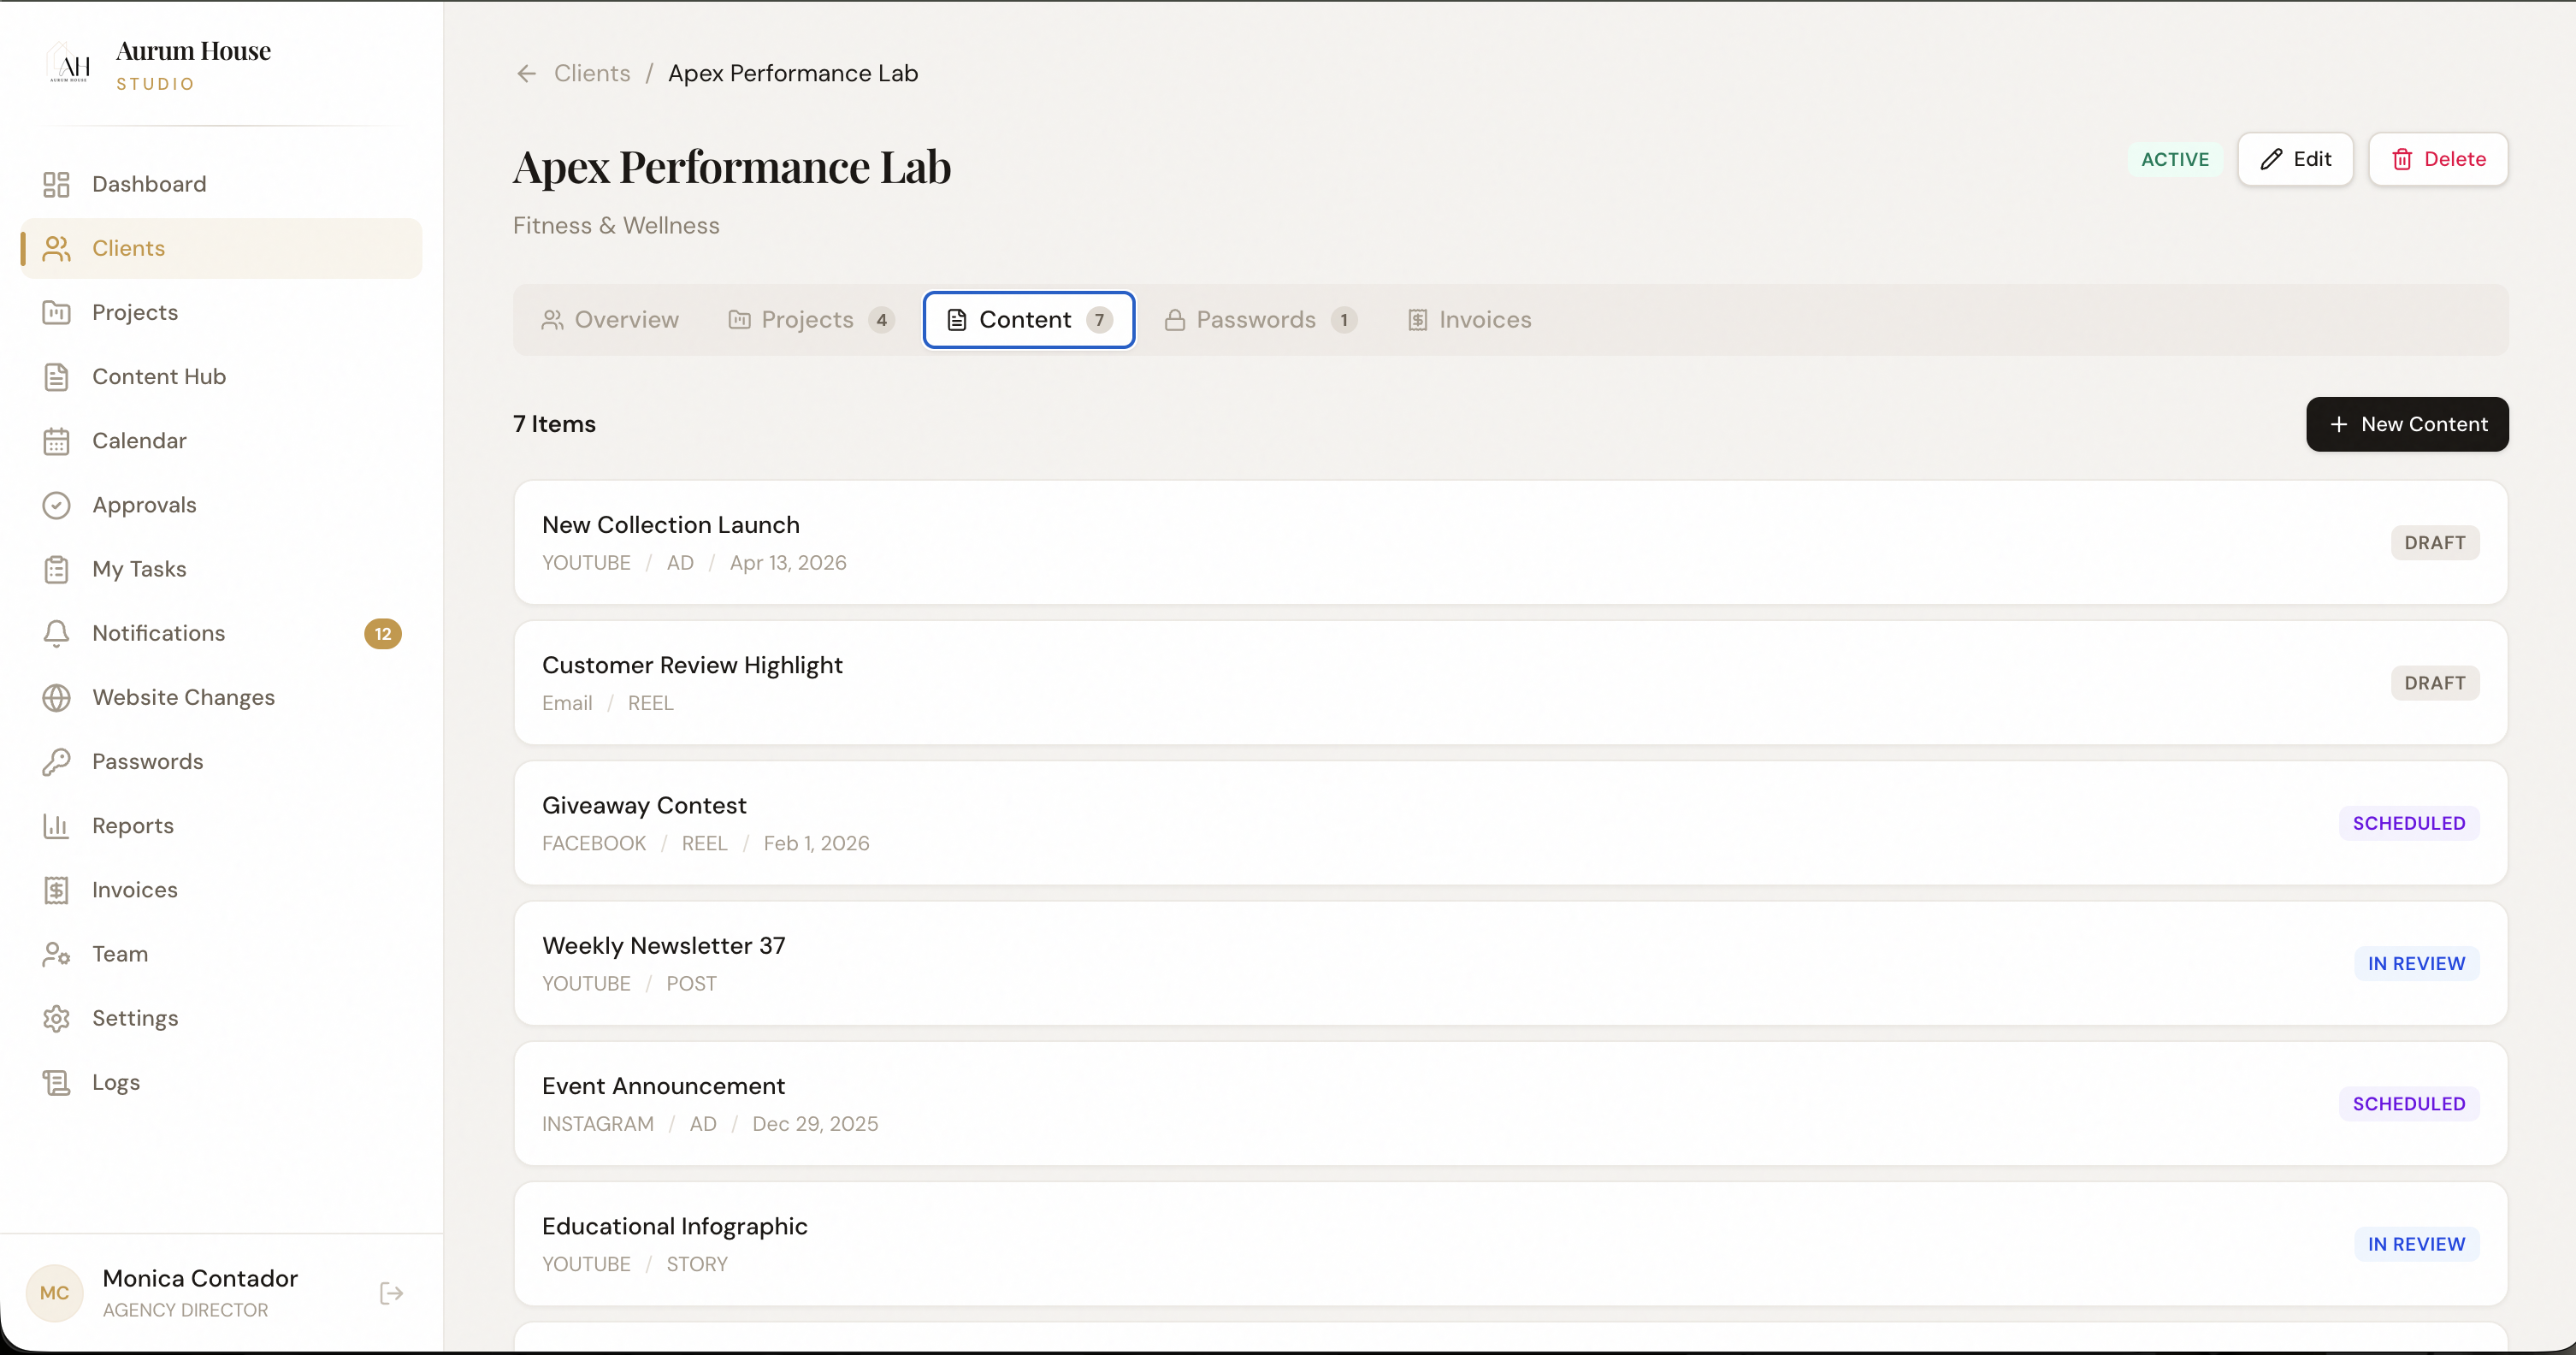Viewport: 2576px width, 1355px height.
Task: Click the New Content button
Action: [x=2406, y=424]
